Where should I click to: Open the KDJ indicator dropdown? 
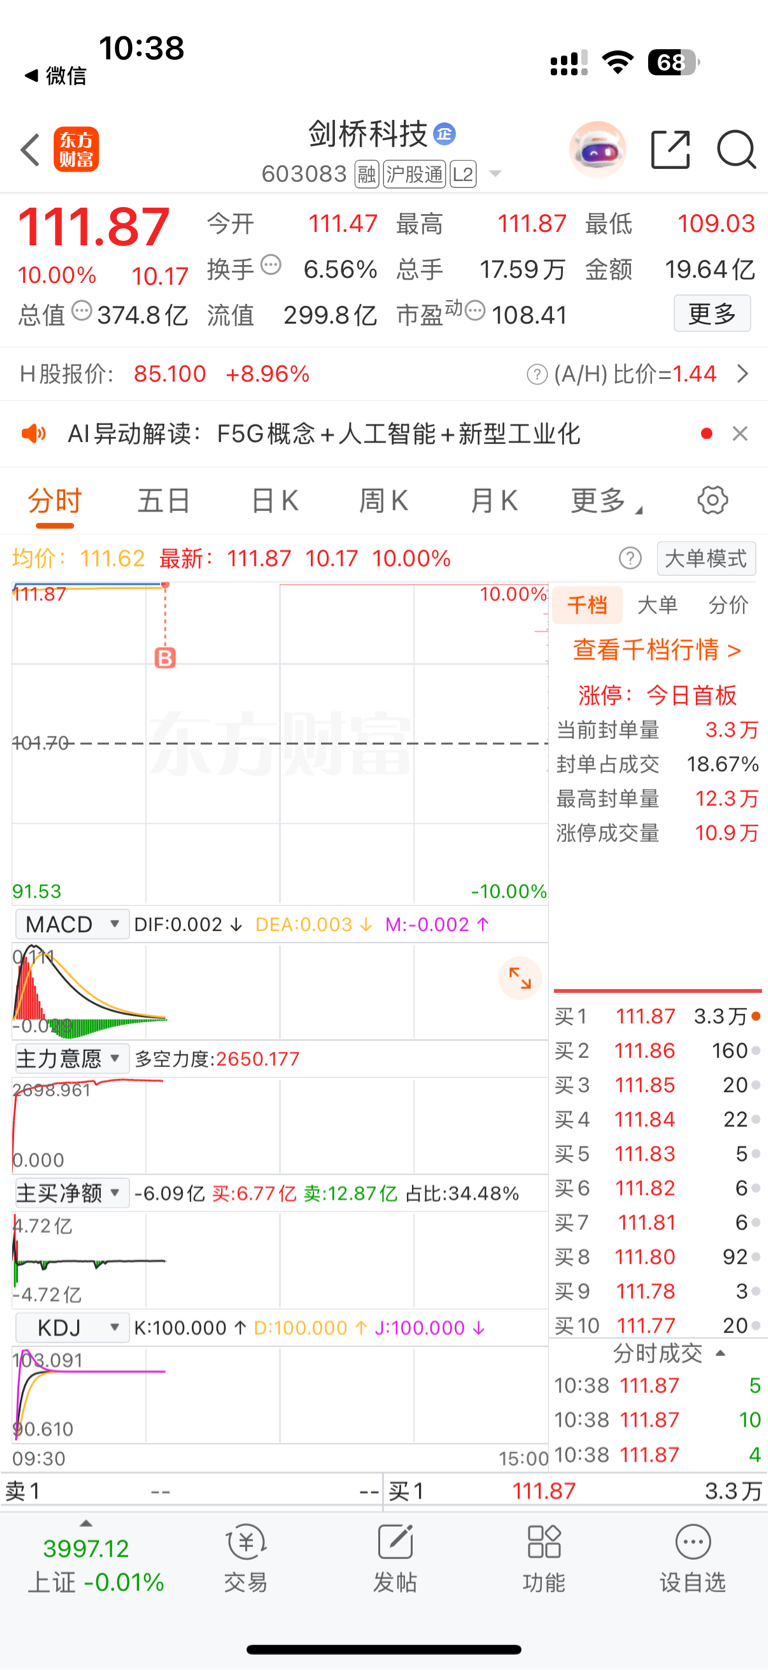[71, 1328]
